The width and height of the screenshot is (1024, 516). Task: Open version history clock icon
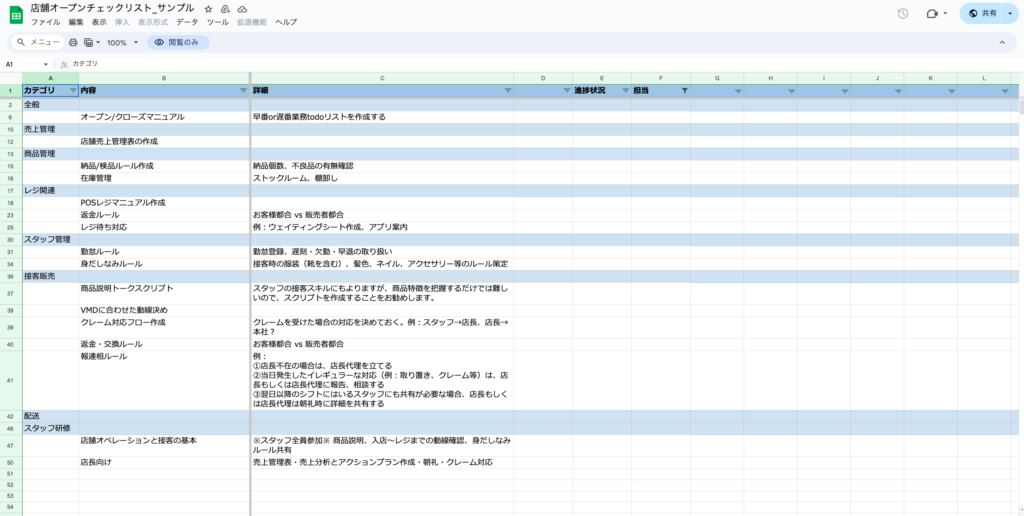click(x=903, y=14)
